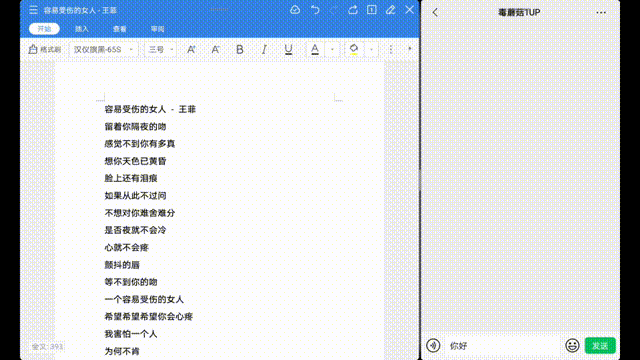Click the line 一个容易受伤的女人
This screenshot has height=360, width=640.
144,299
